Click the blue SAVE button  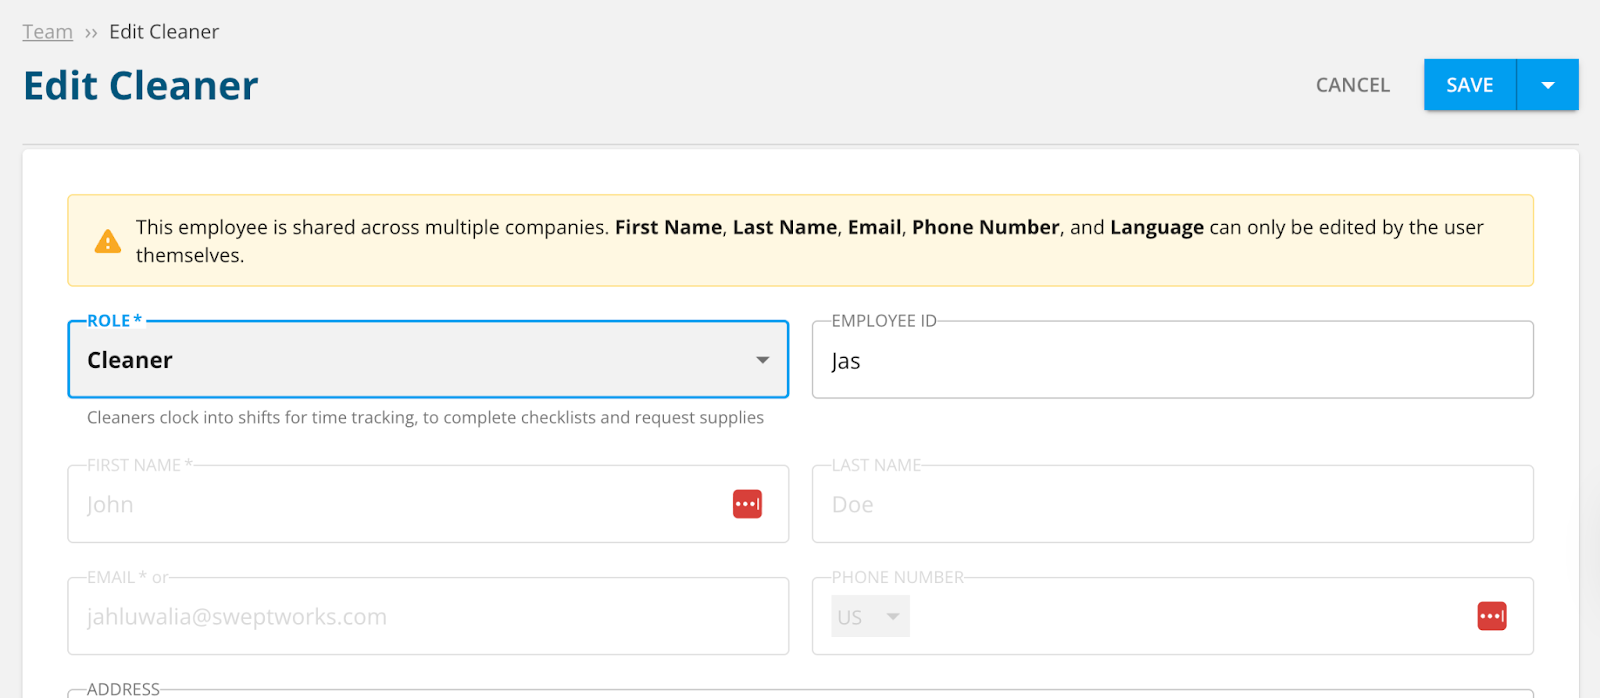[1469, 85]
